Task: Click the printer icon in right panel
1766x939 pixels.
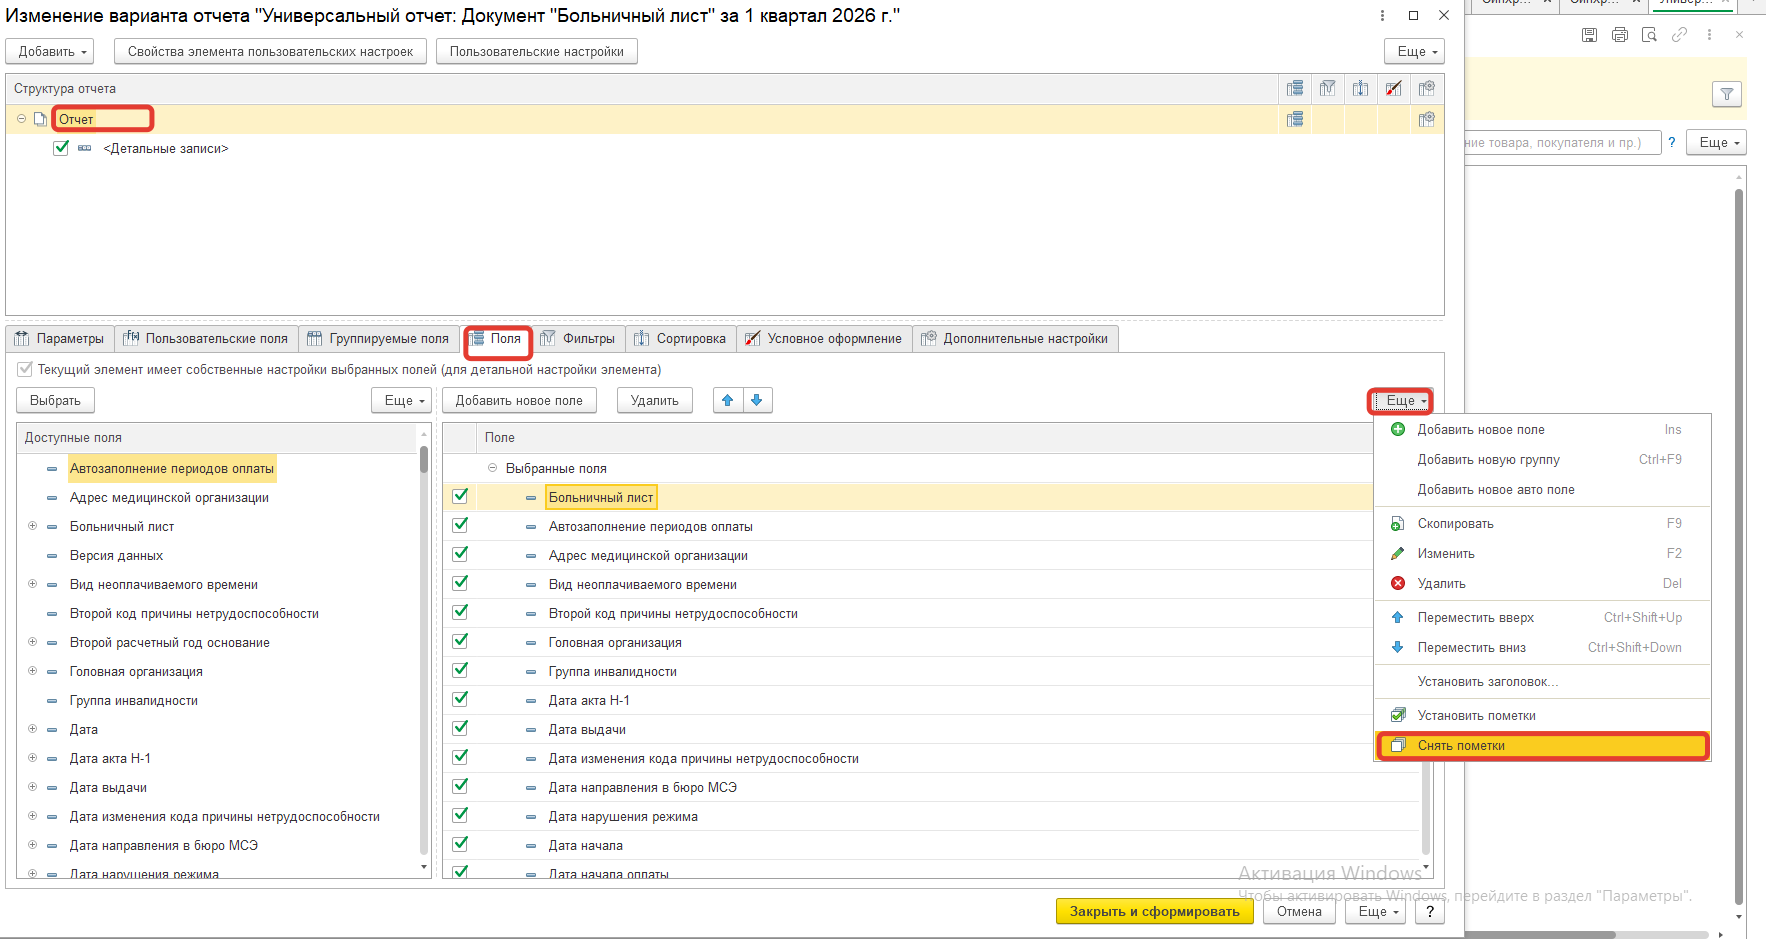Action: click(x=1619, y=35)
